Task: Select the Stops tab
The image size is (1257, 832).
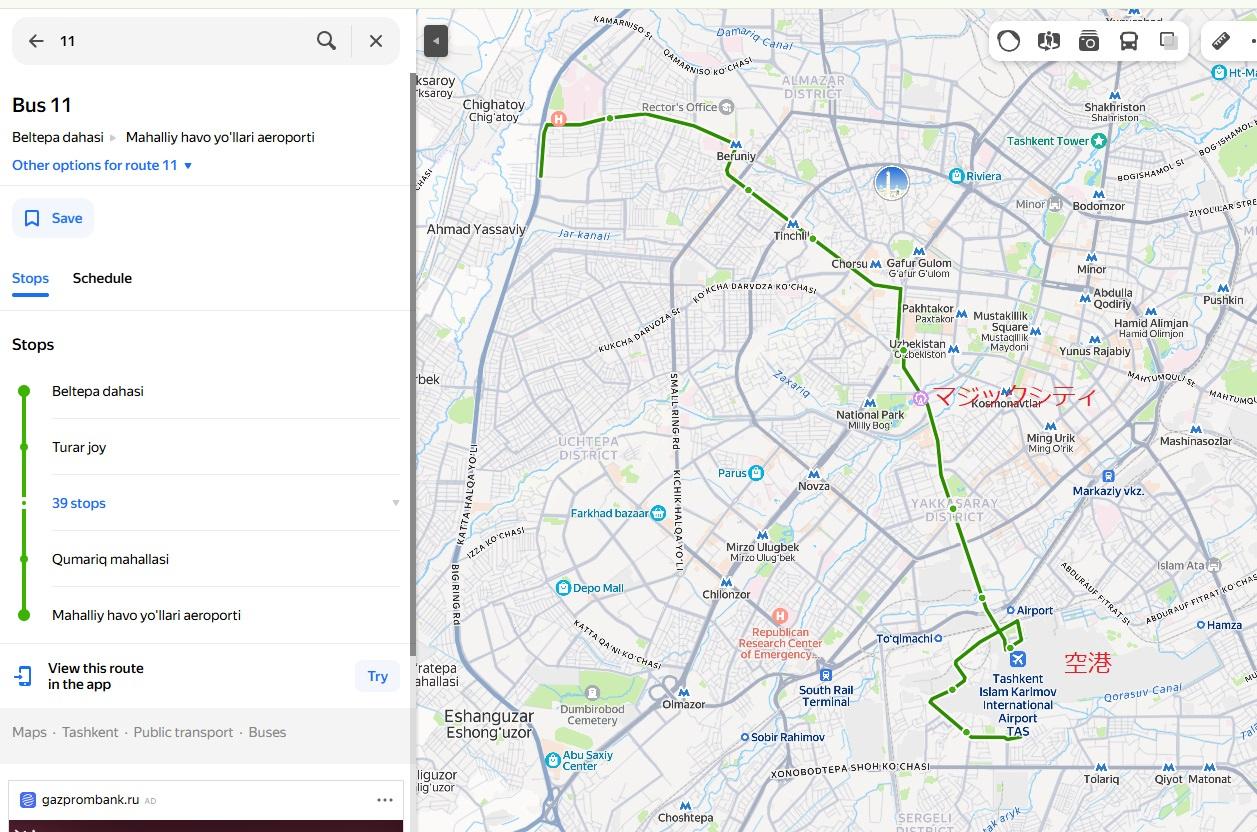Action: pos(30,278)
